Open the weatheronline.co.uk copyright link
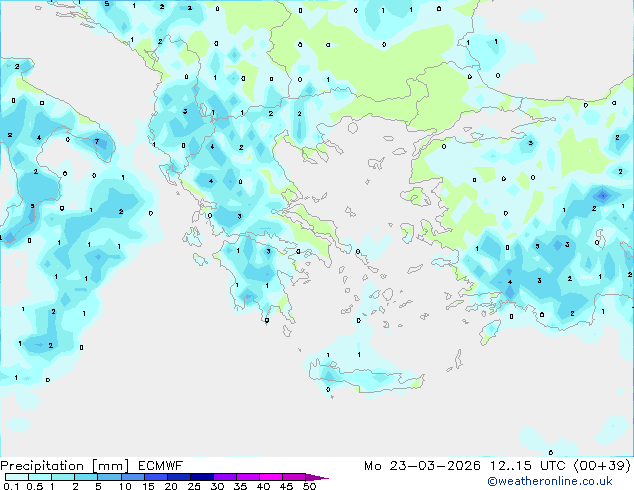 pos(550,481)
